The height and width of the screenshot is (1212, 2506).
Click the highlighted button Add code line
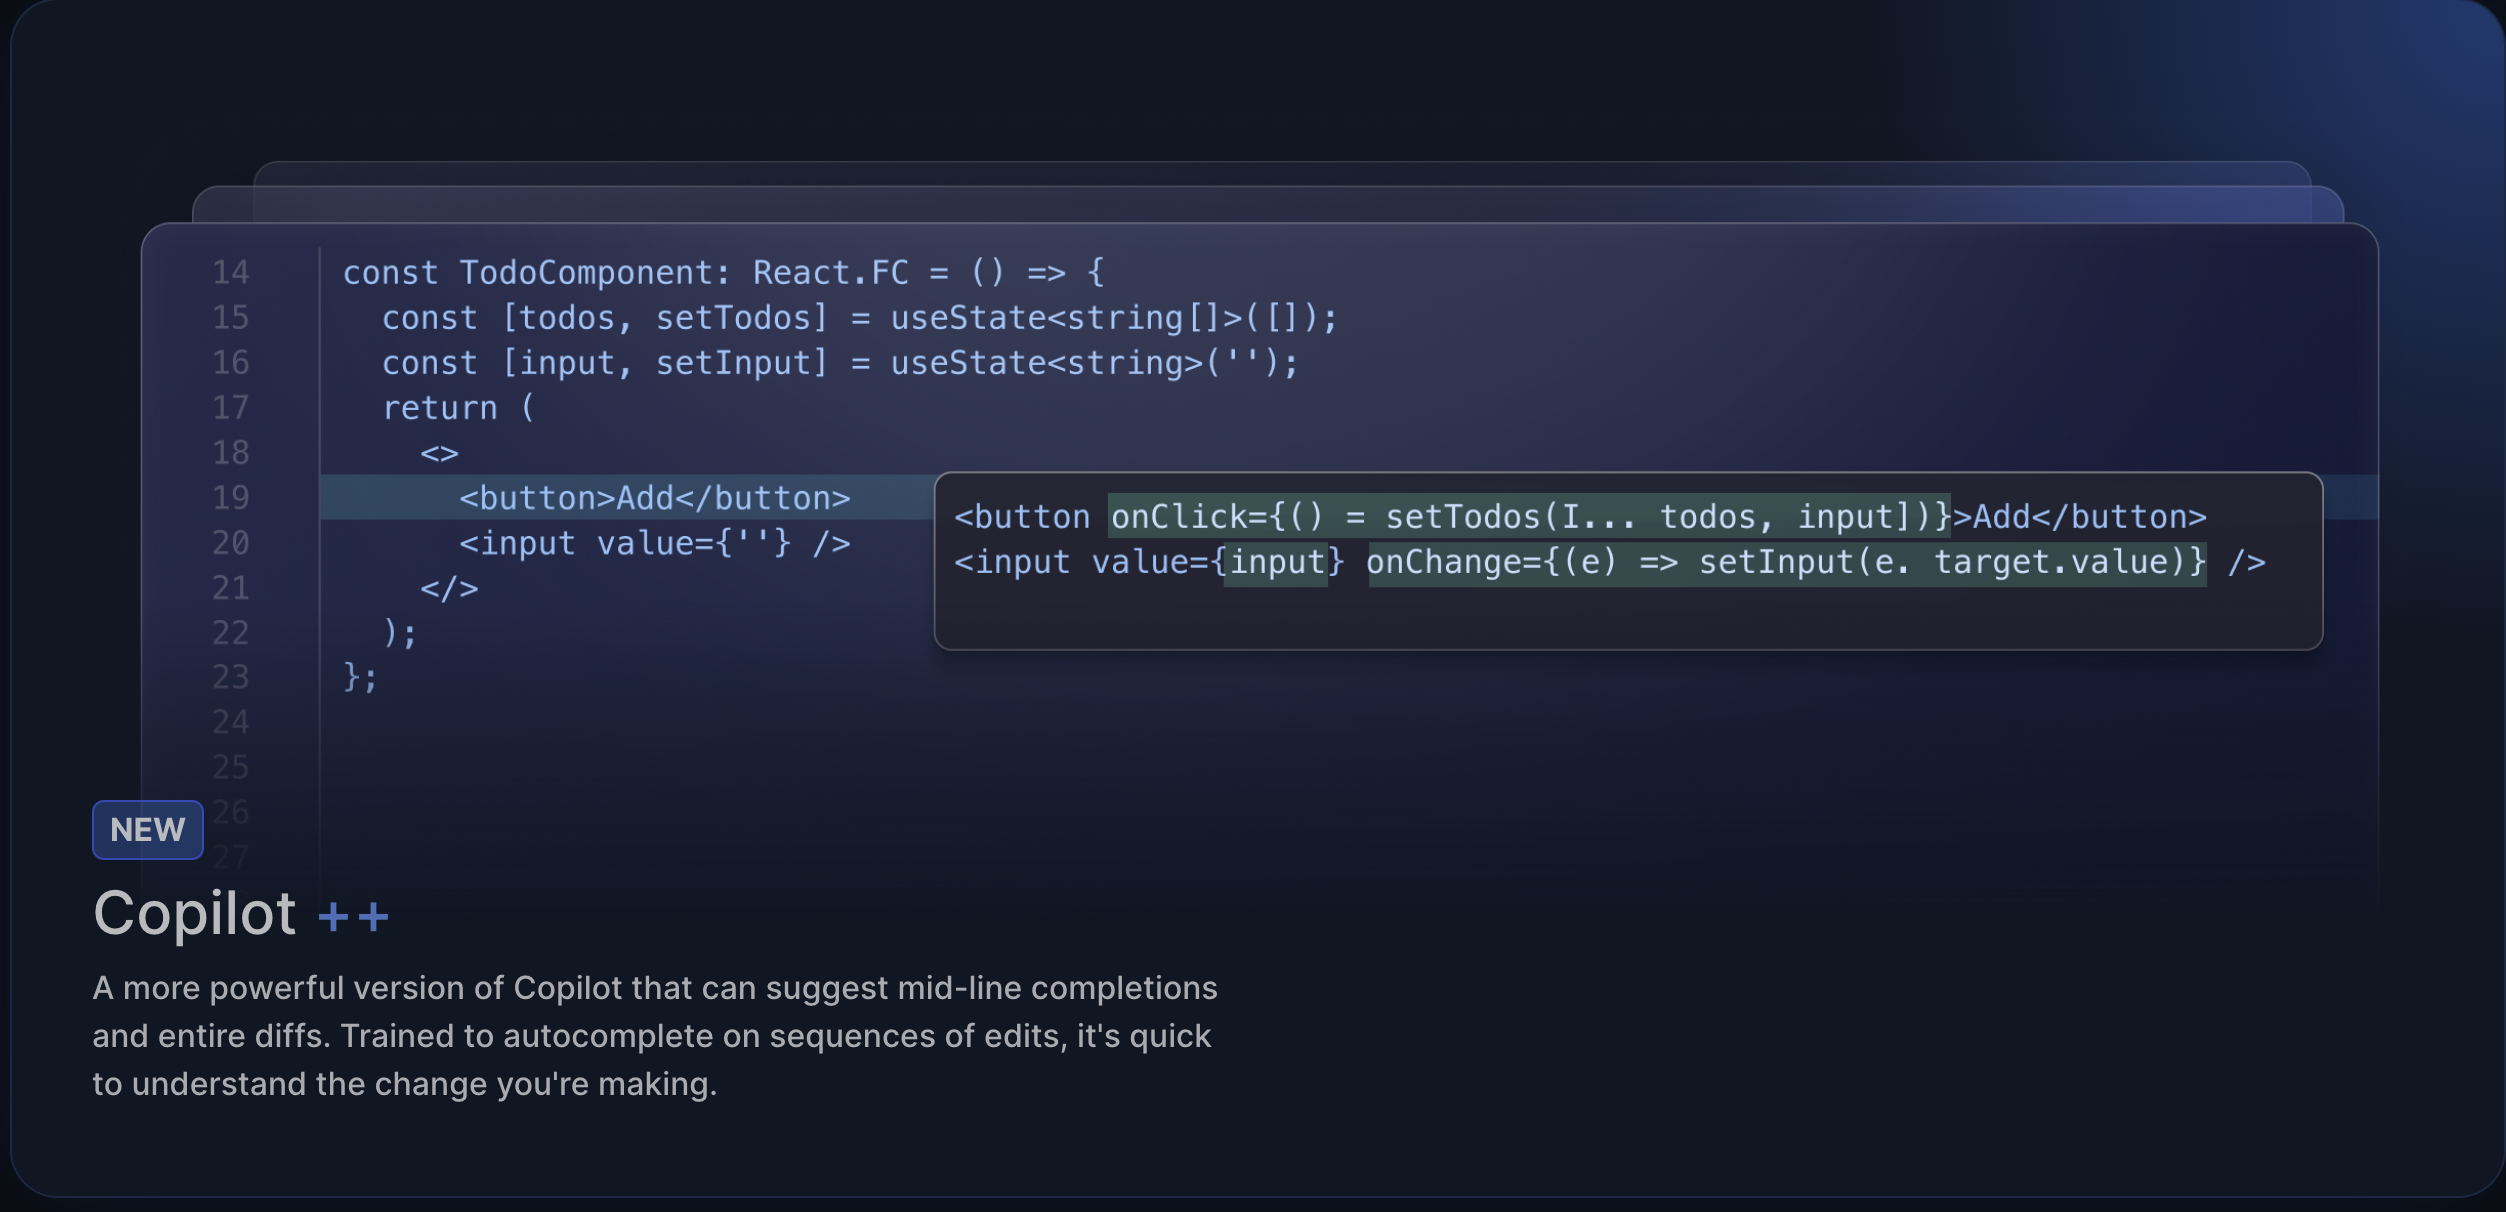point(654,497)
